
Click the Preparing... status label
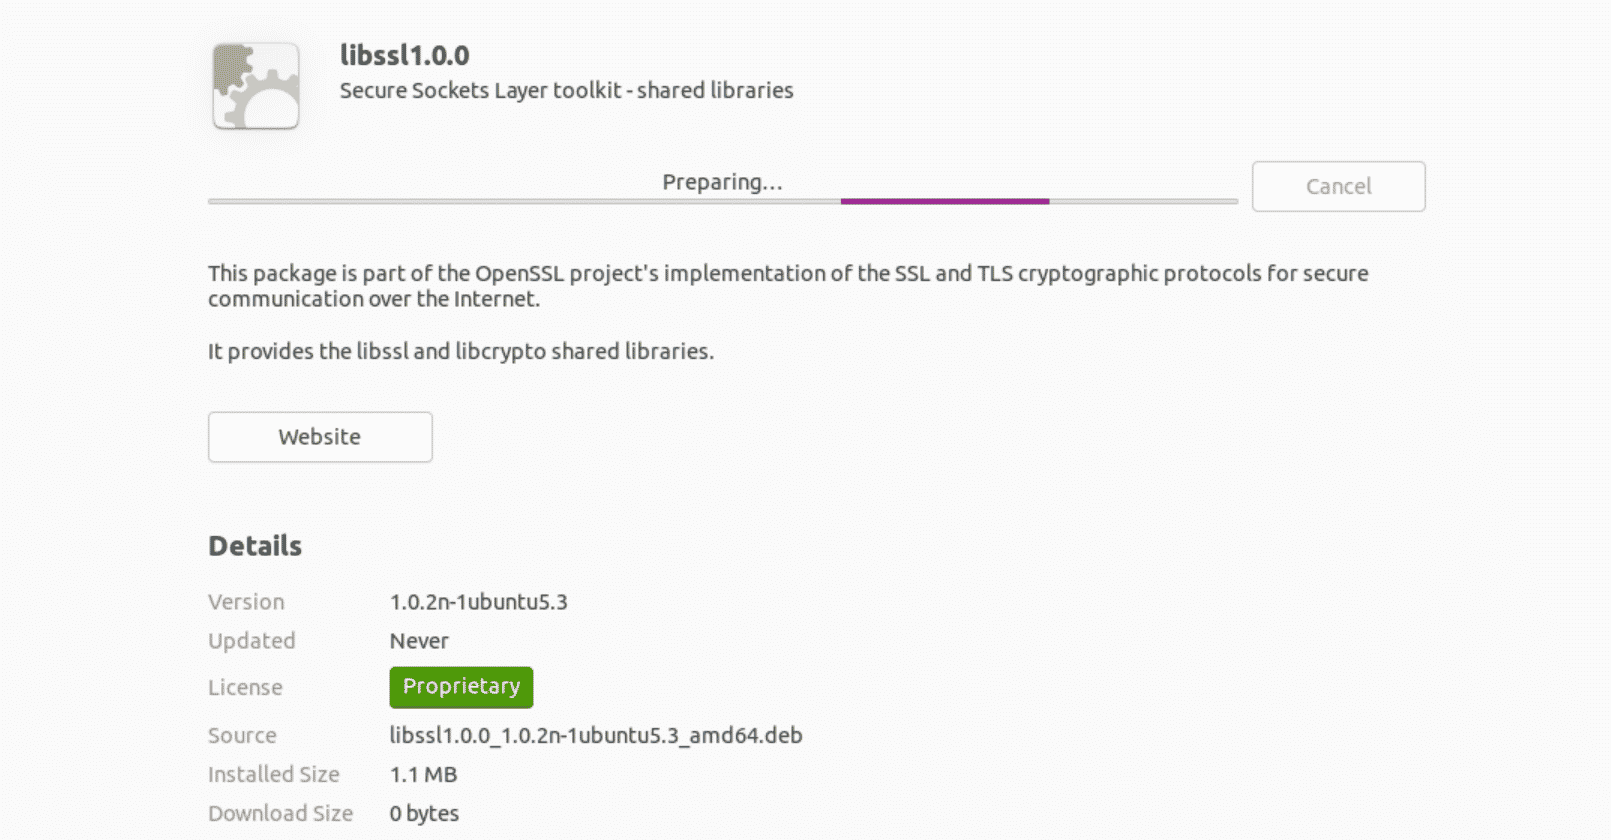(x=722, y=182)
